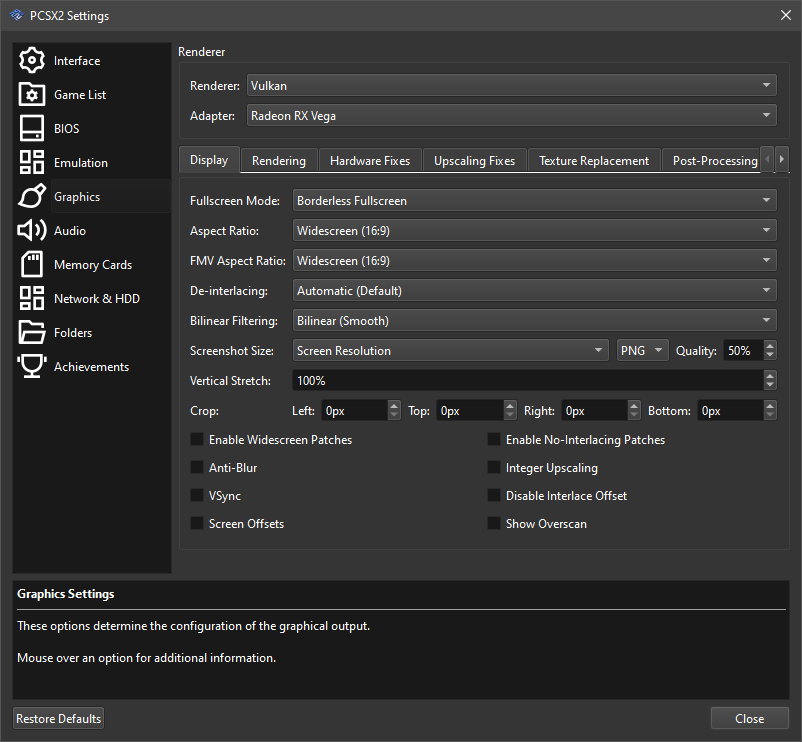Select the BIOS chip icon
Viewport: 802px width, 742px height.
(x=32, y=128)
